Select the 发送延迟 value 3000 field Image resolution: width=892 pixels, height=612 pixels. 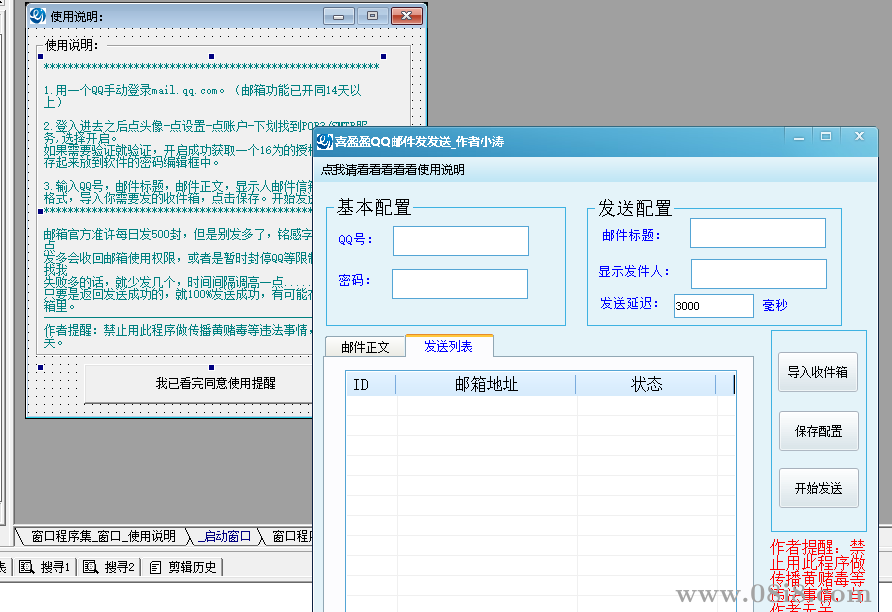(712, 306)
